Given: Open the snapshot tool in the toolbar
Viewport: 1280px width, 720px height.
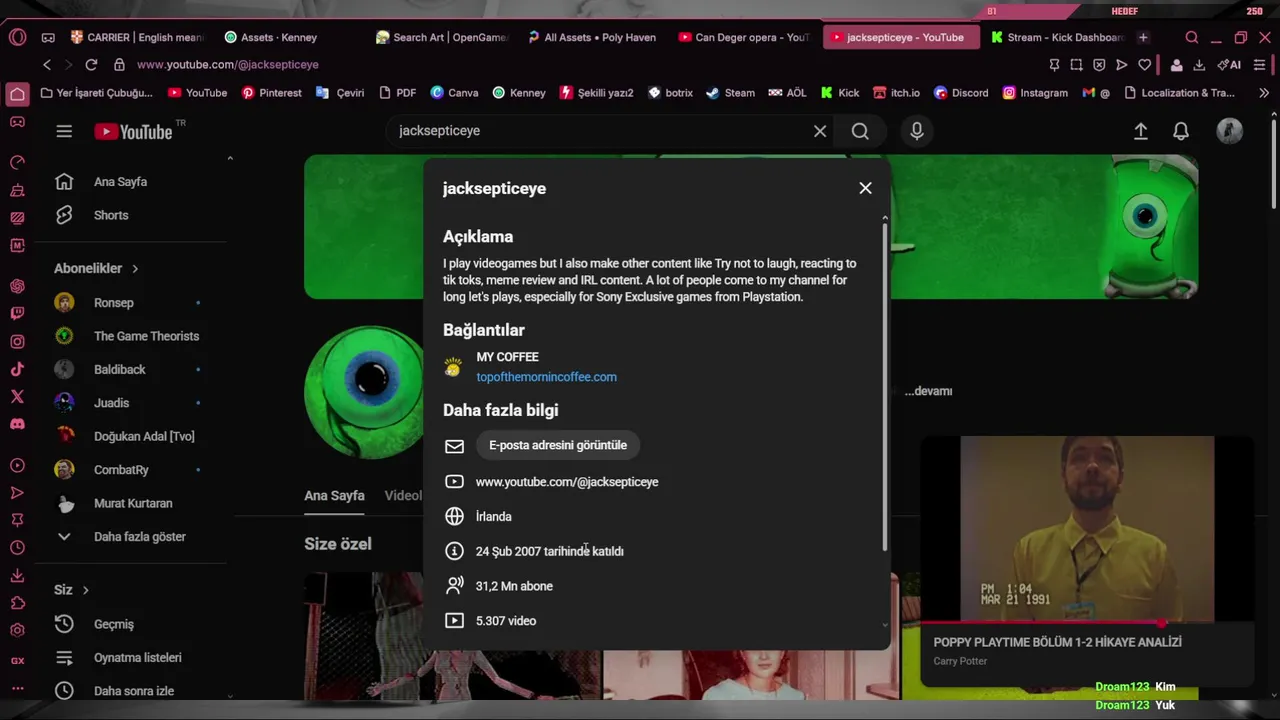Looking at the screenshot, I should (x=1076, y=64).
